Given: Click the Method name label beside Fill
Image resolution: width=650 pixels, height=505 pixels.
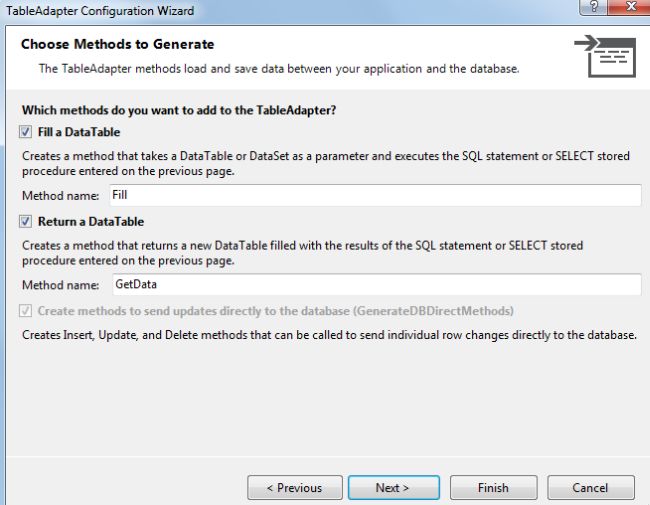Looking at the screenshot, I should coord(62,196).
